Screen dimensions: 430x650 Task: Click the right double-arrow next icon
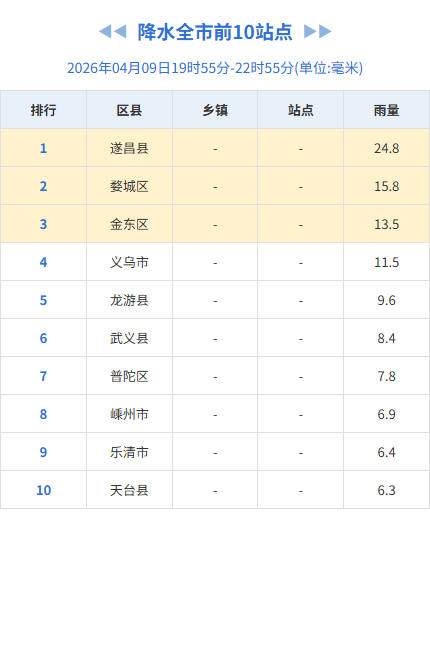click(318, 32)
